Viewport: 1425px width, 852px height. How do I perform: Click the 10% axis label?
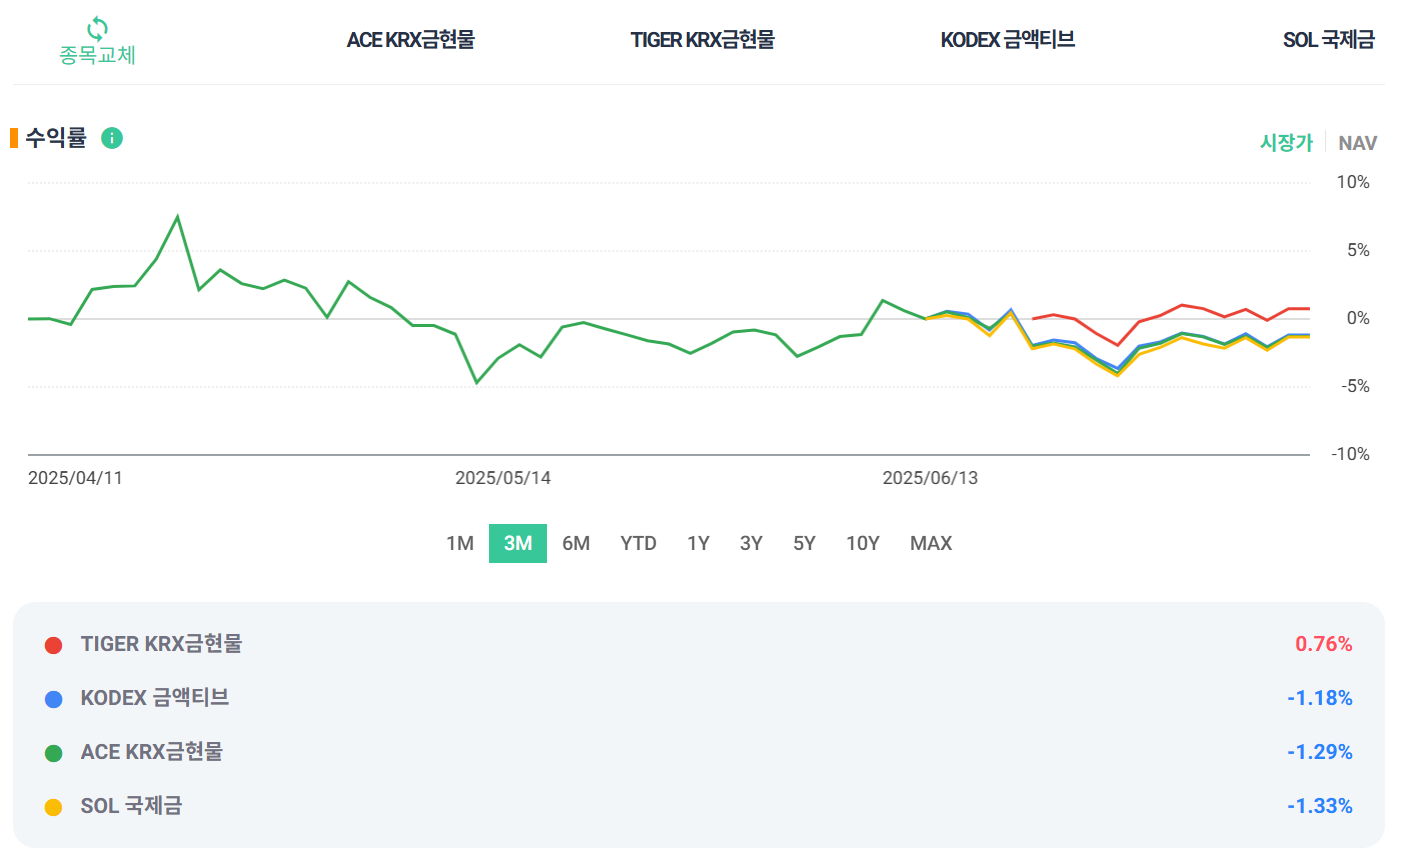click(x=1353, y=182)
